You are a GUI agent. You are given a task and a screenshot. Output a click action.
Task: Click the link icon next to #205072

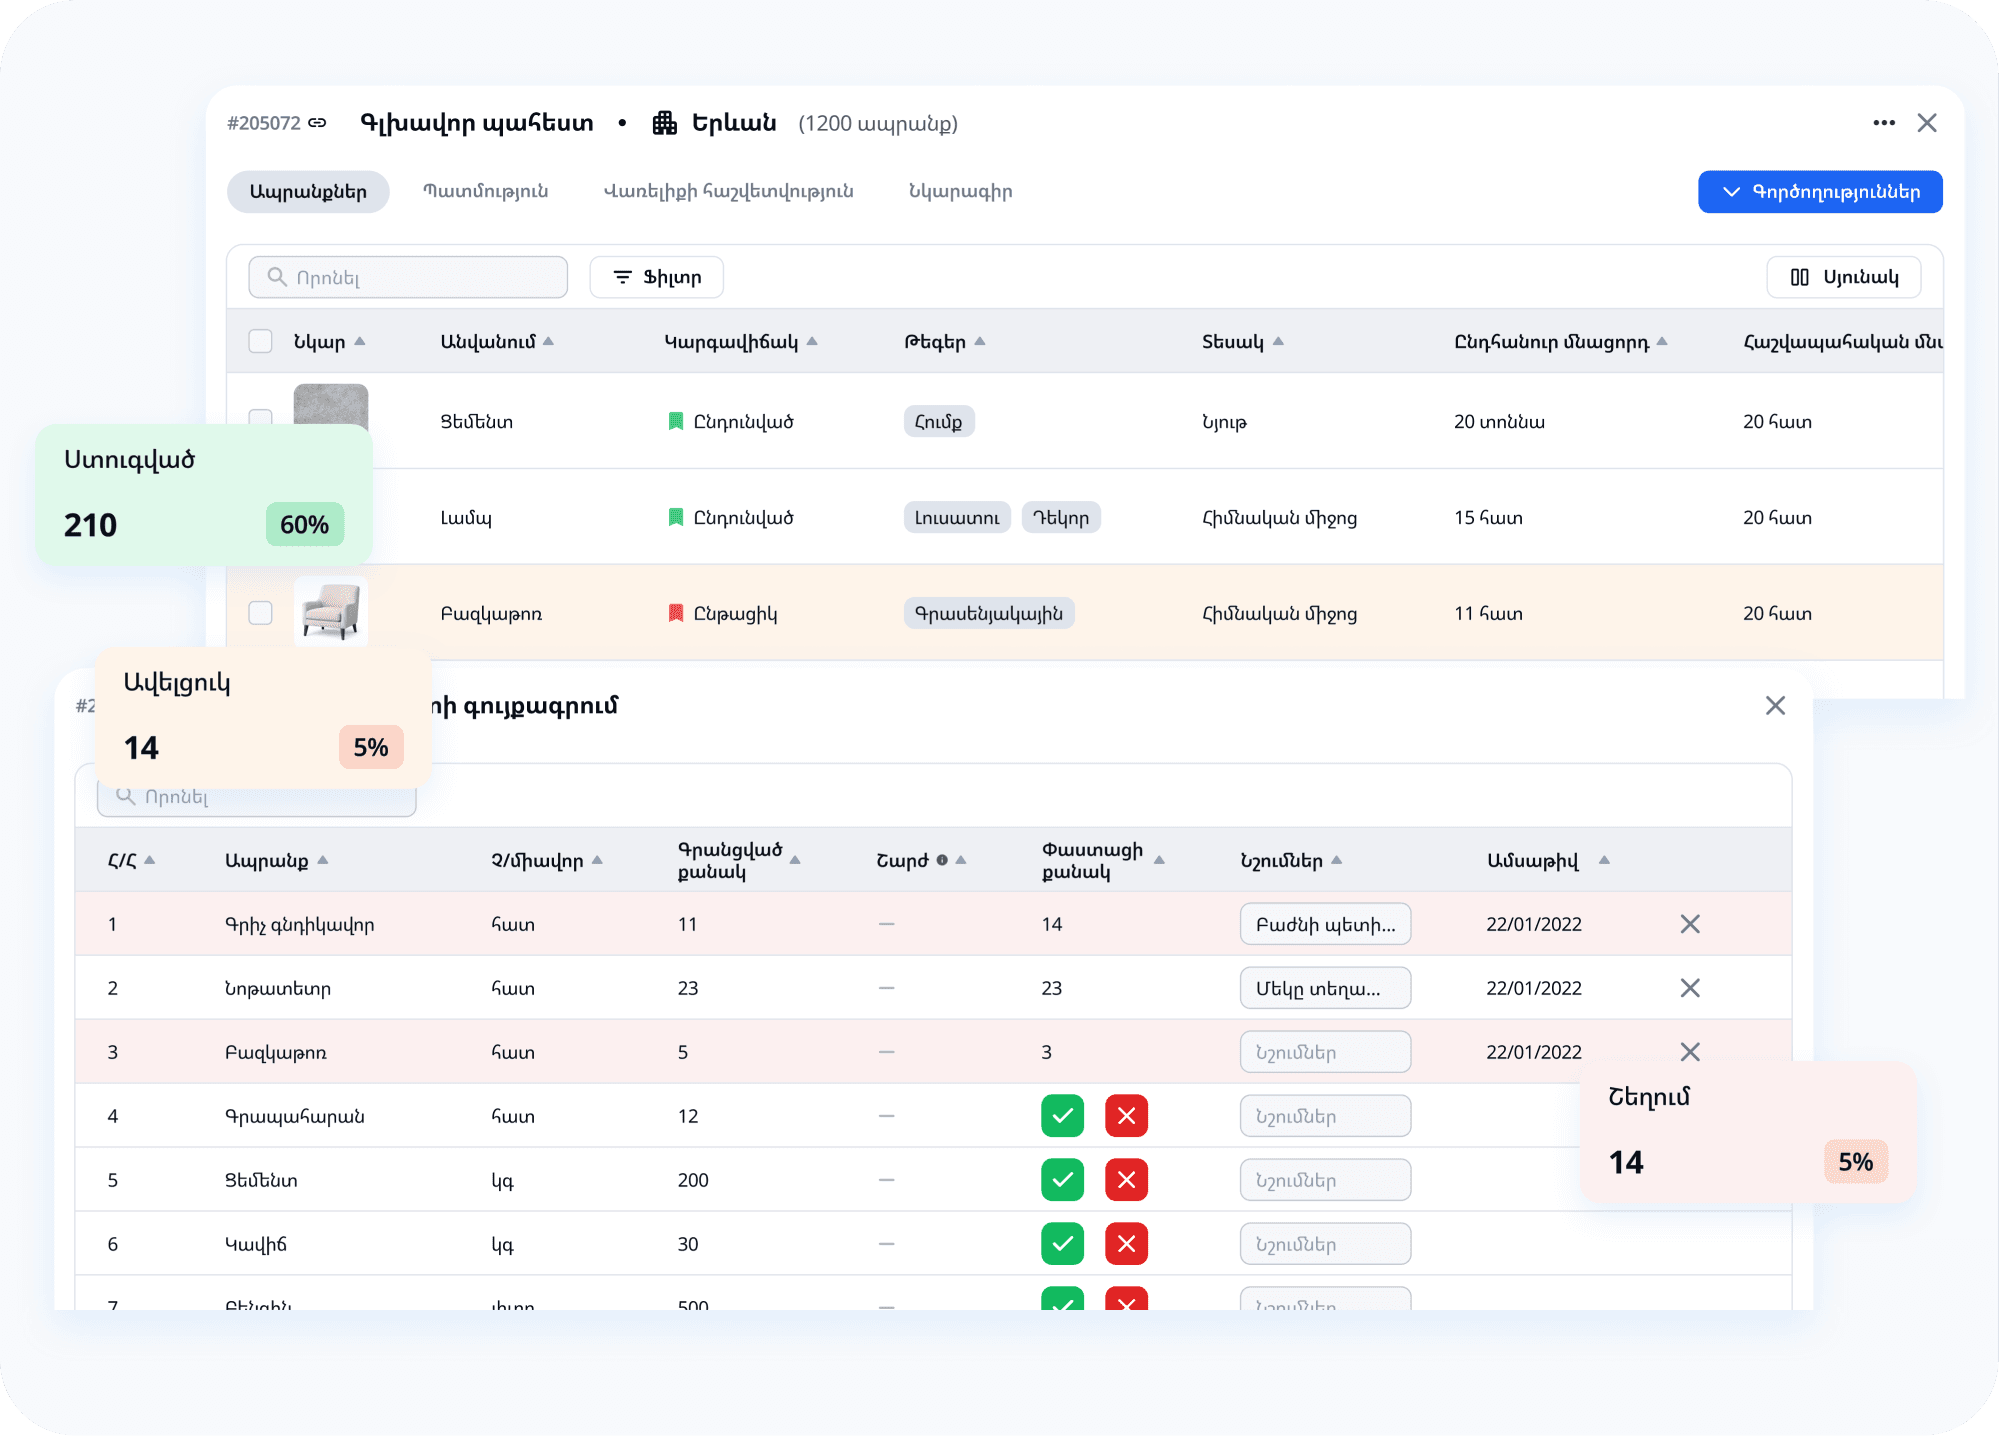coord(317,123)
